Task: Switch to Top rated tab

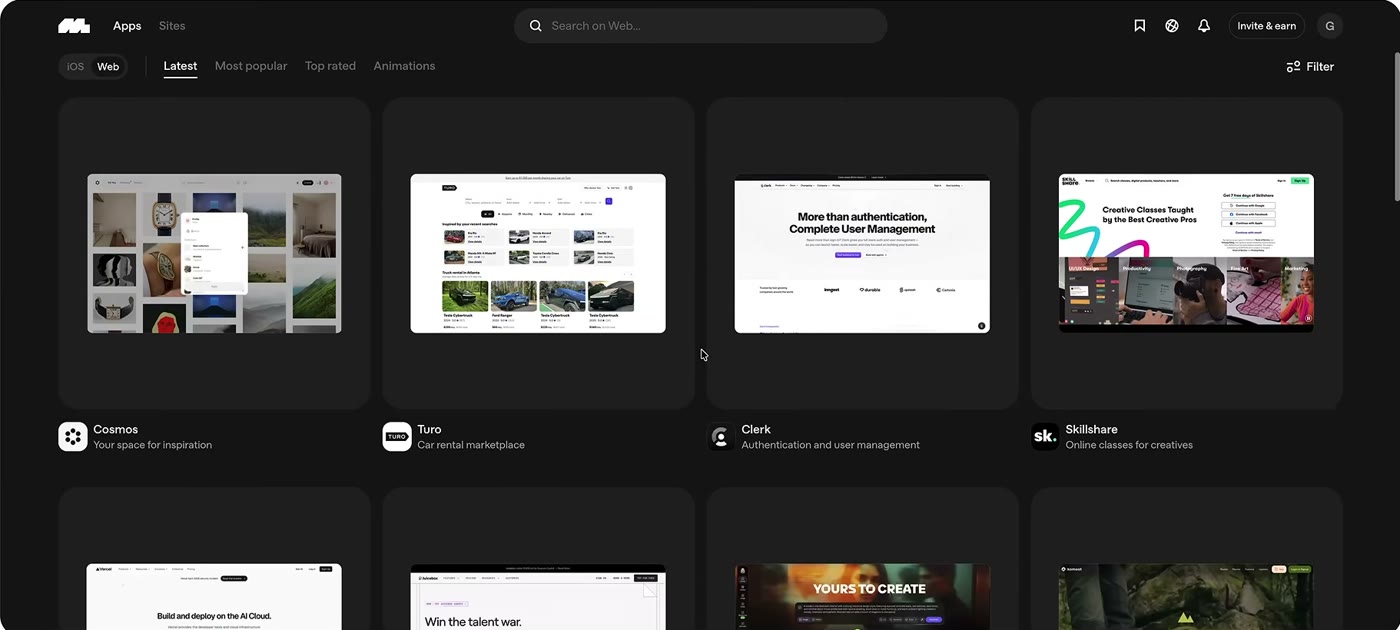Action: pos(330,66)
